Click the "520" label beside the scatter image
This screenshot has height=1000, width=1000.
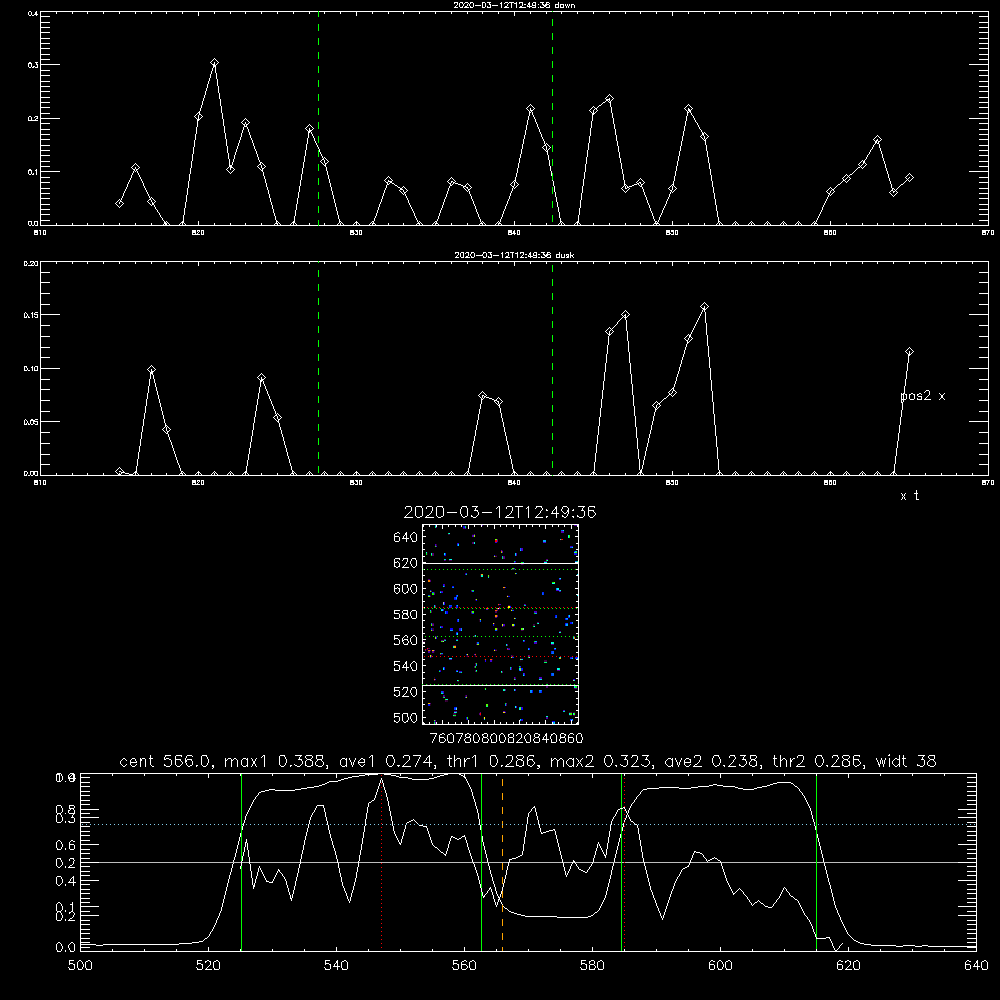406,692
